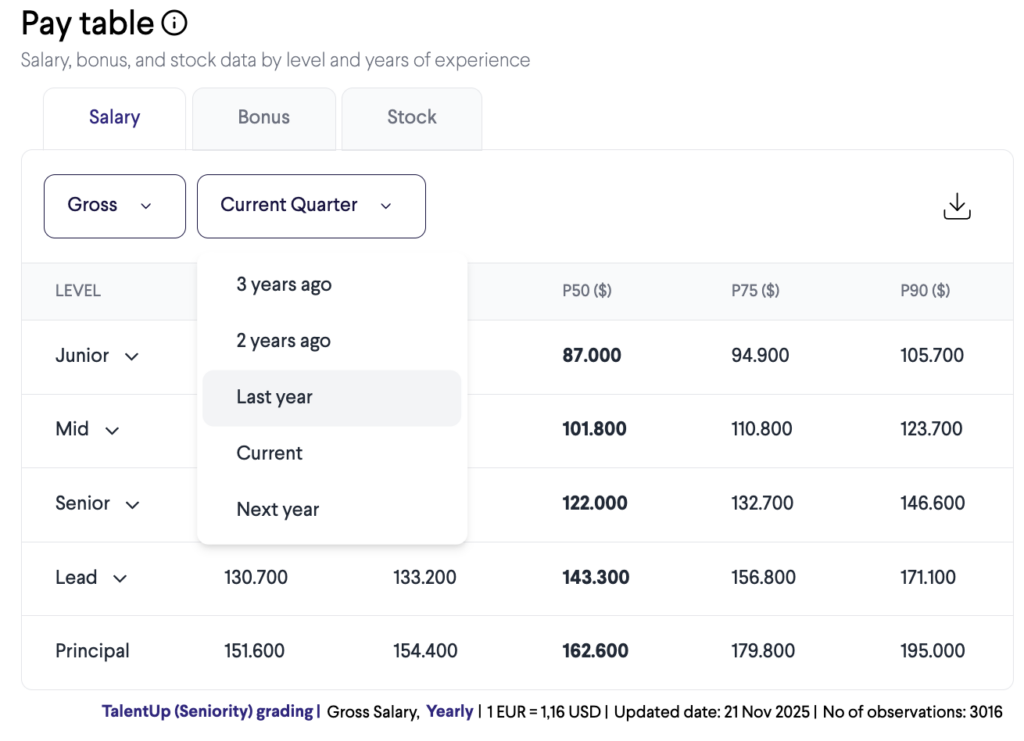Open the Stock tab

click(x=411, y=117)
